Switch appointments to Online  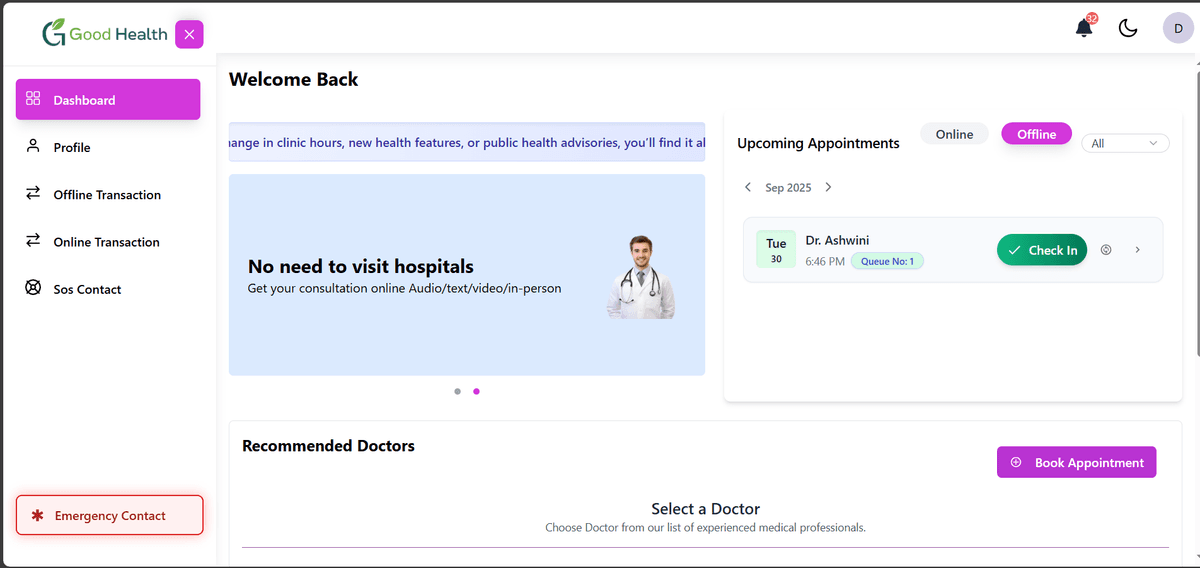coord(954,134)
